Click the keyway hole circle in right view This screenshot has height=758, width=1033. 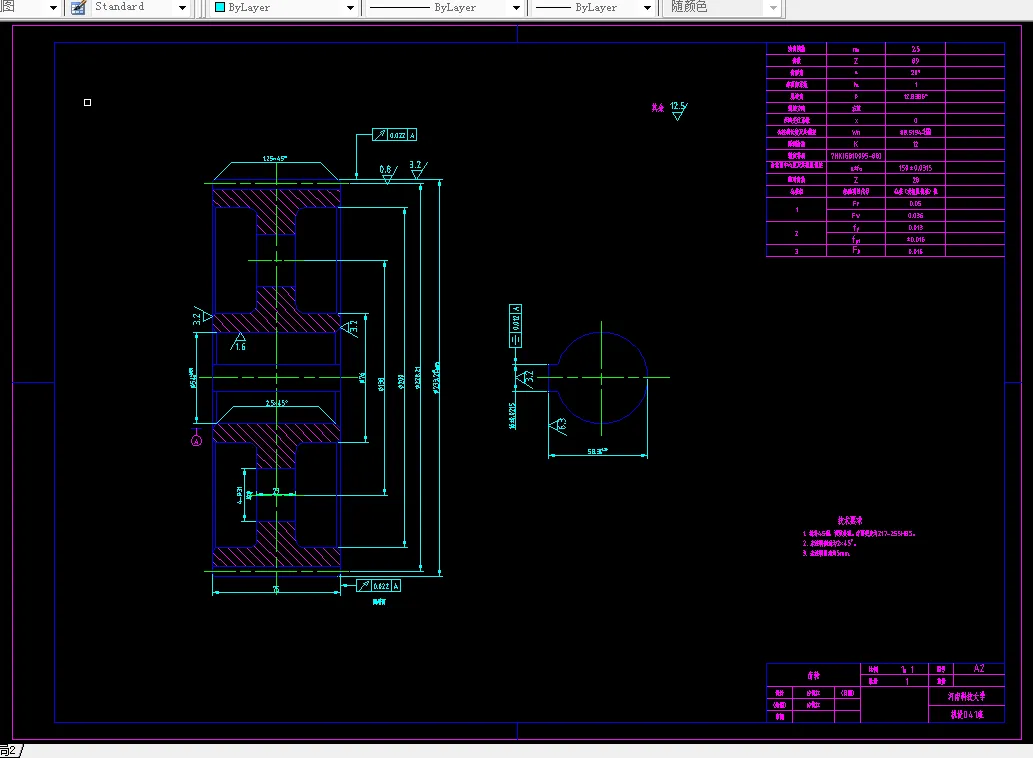tap(601, 378)
